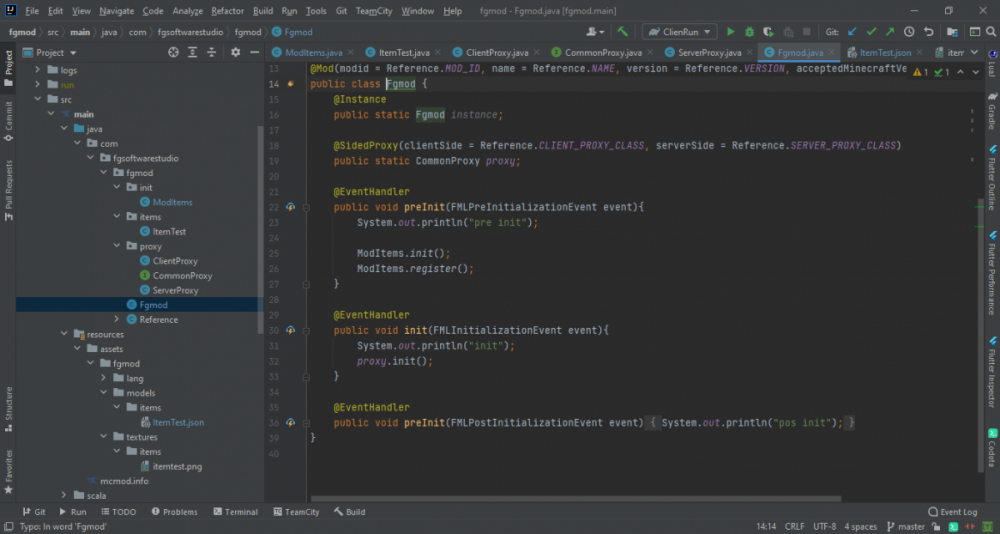This screenshot has height=534, width=1000.
Task: Expand the scala folder
Action: 64,496
